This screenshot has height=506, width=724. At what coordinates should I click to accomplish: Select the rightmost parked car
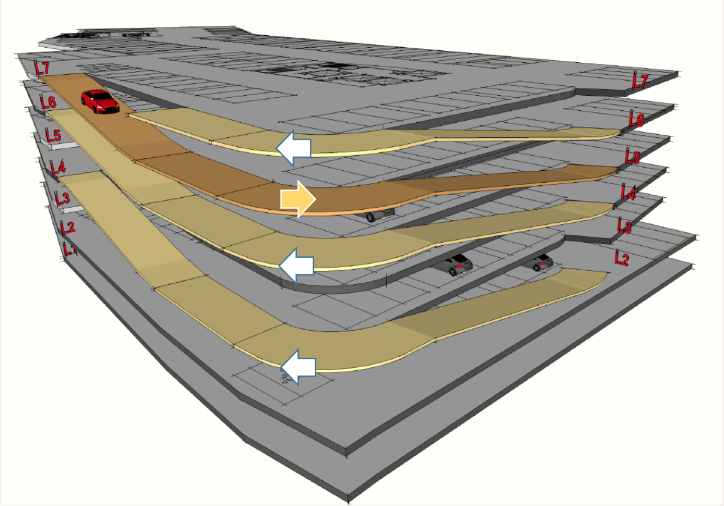click(x=541, y=263)
